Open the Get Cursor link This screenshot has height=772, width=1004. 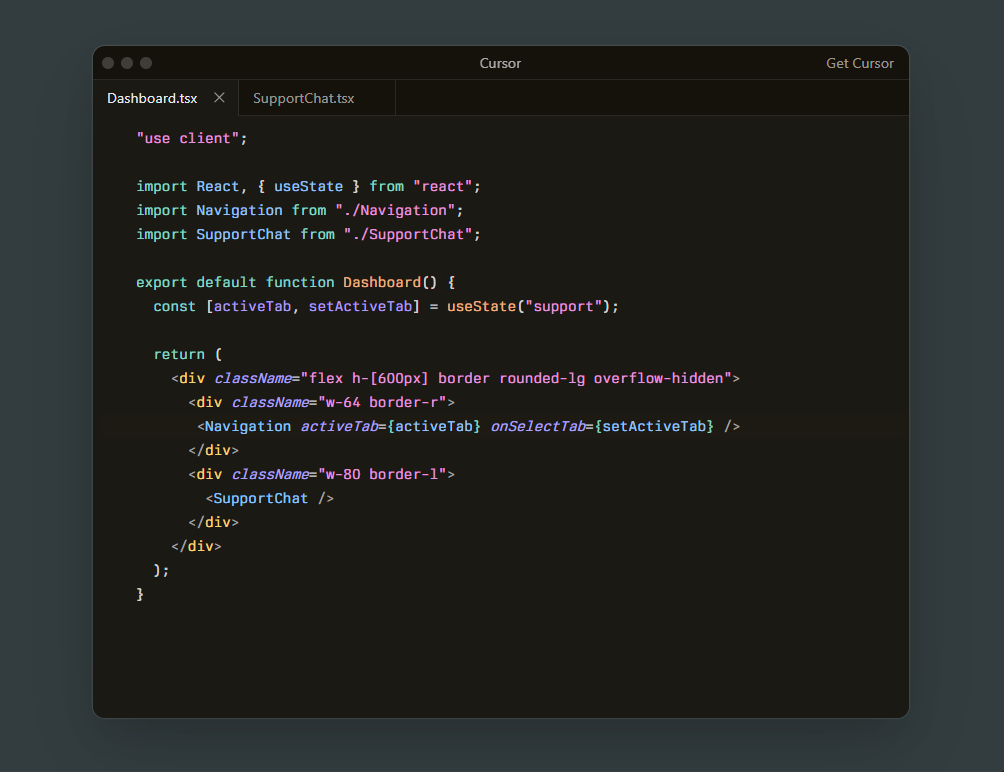[x=859, y=63]
